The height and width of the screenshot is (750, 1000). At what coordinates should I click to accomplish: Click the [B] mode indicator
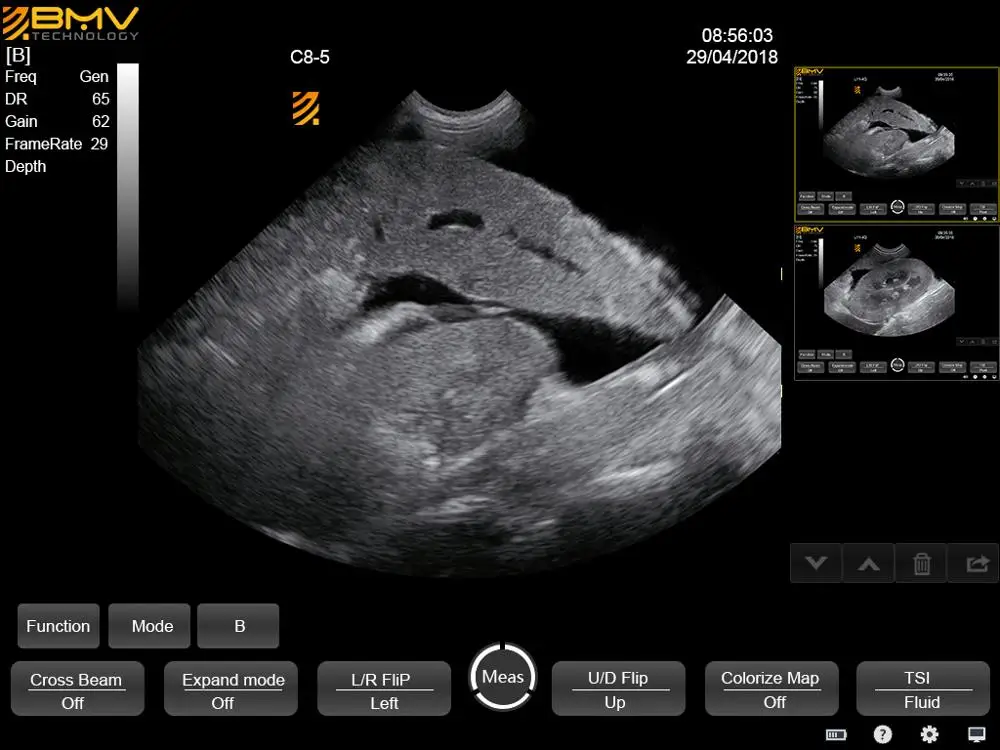(18, 55)
